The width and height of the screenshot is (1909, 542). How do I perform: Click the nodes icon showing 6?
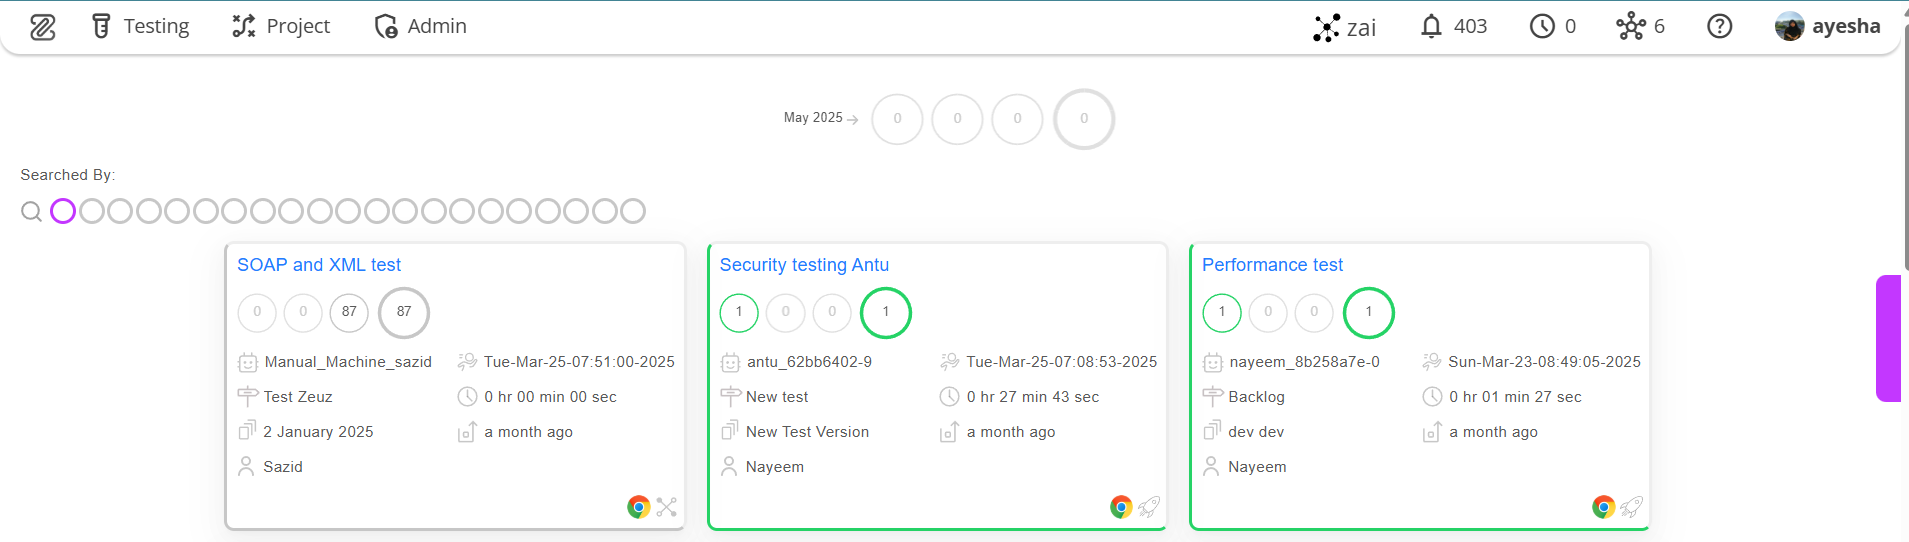(x=1641, y=26)
